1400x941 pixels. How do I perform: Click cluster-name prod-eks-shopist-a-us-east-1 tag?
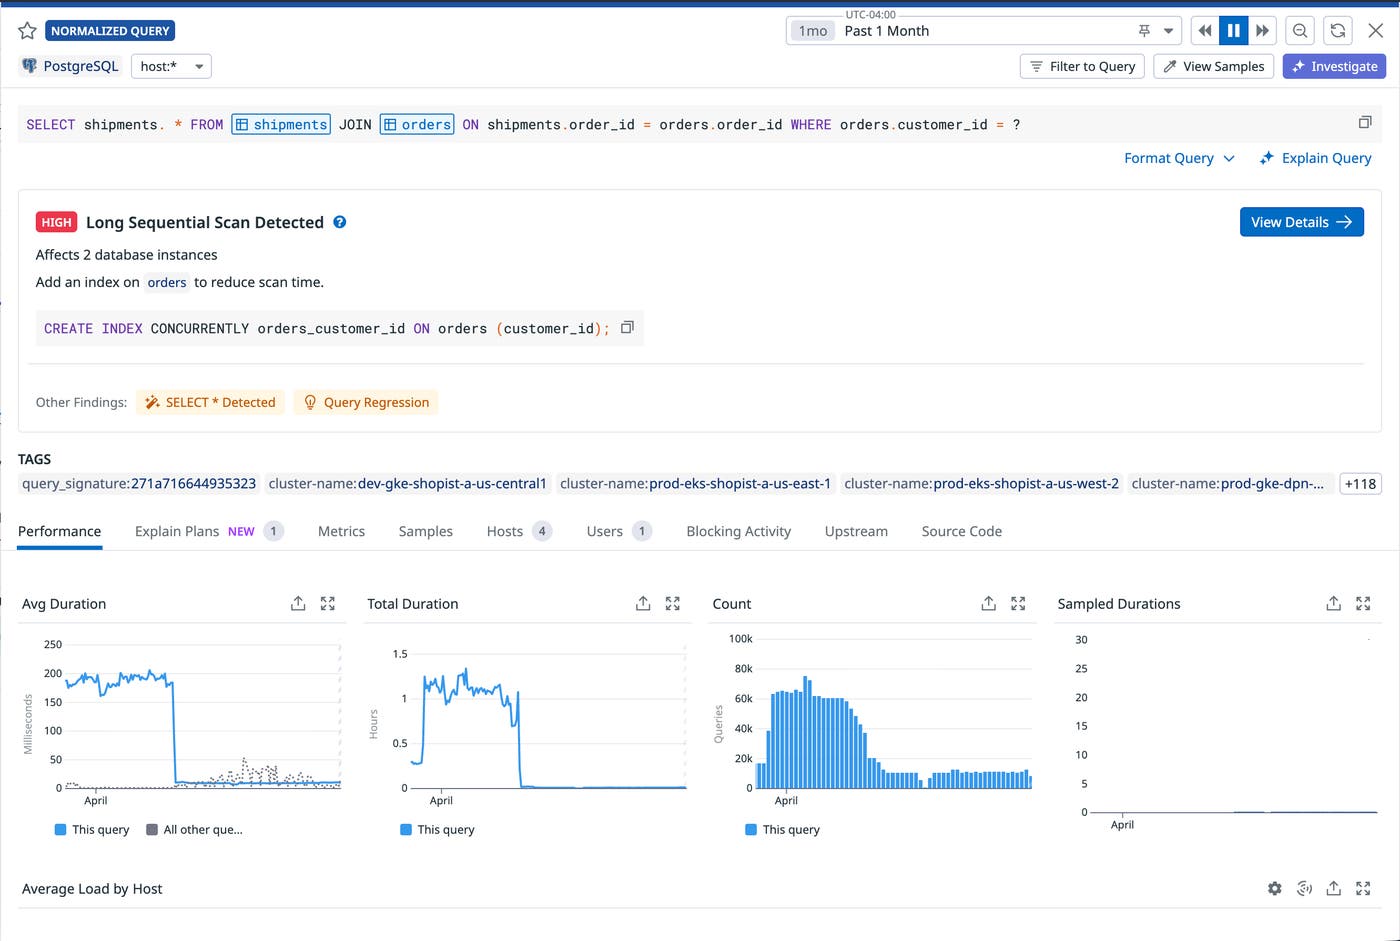coord(696,483)
